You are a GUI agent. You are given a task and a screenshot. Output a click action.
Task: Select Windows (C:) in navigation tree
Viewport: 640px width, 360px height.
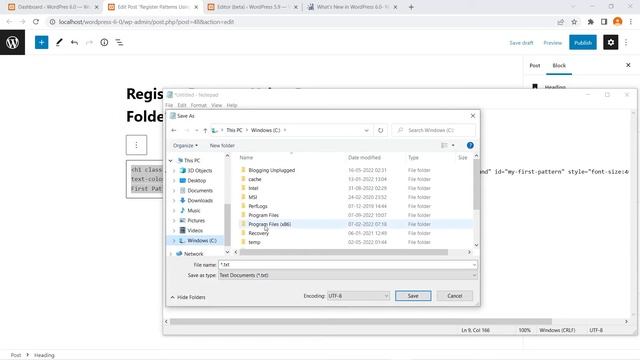pyautogui.click(x=202, y=240)
